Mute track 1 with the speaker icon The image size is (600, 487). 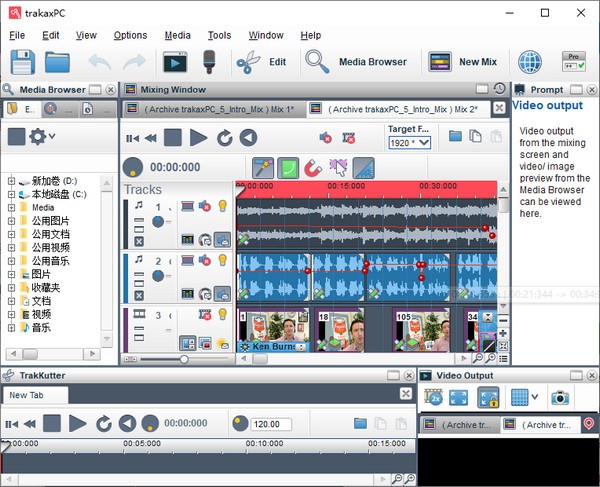click(204, 206)
